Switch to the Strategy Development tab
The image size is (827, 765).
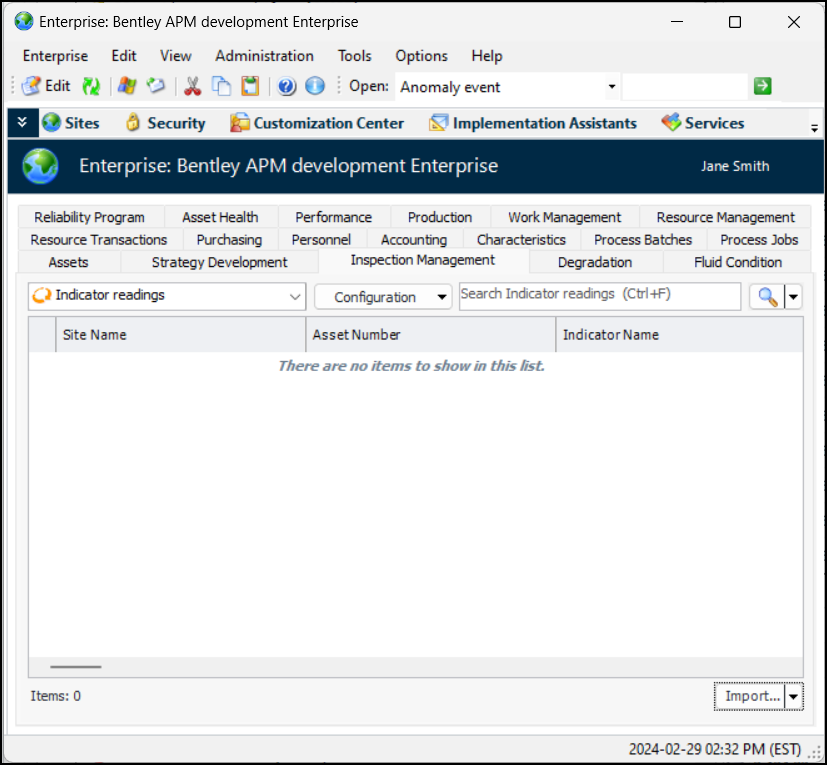(219, 262)
